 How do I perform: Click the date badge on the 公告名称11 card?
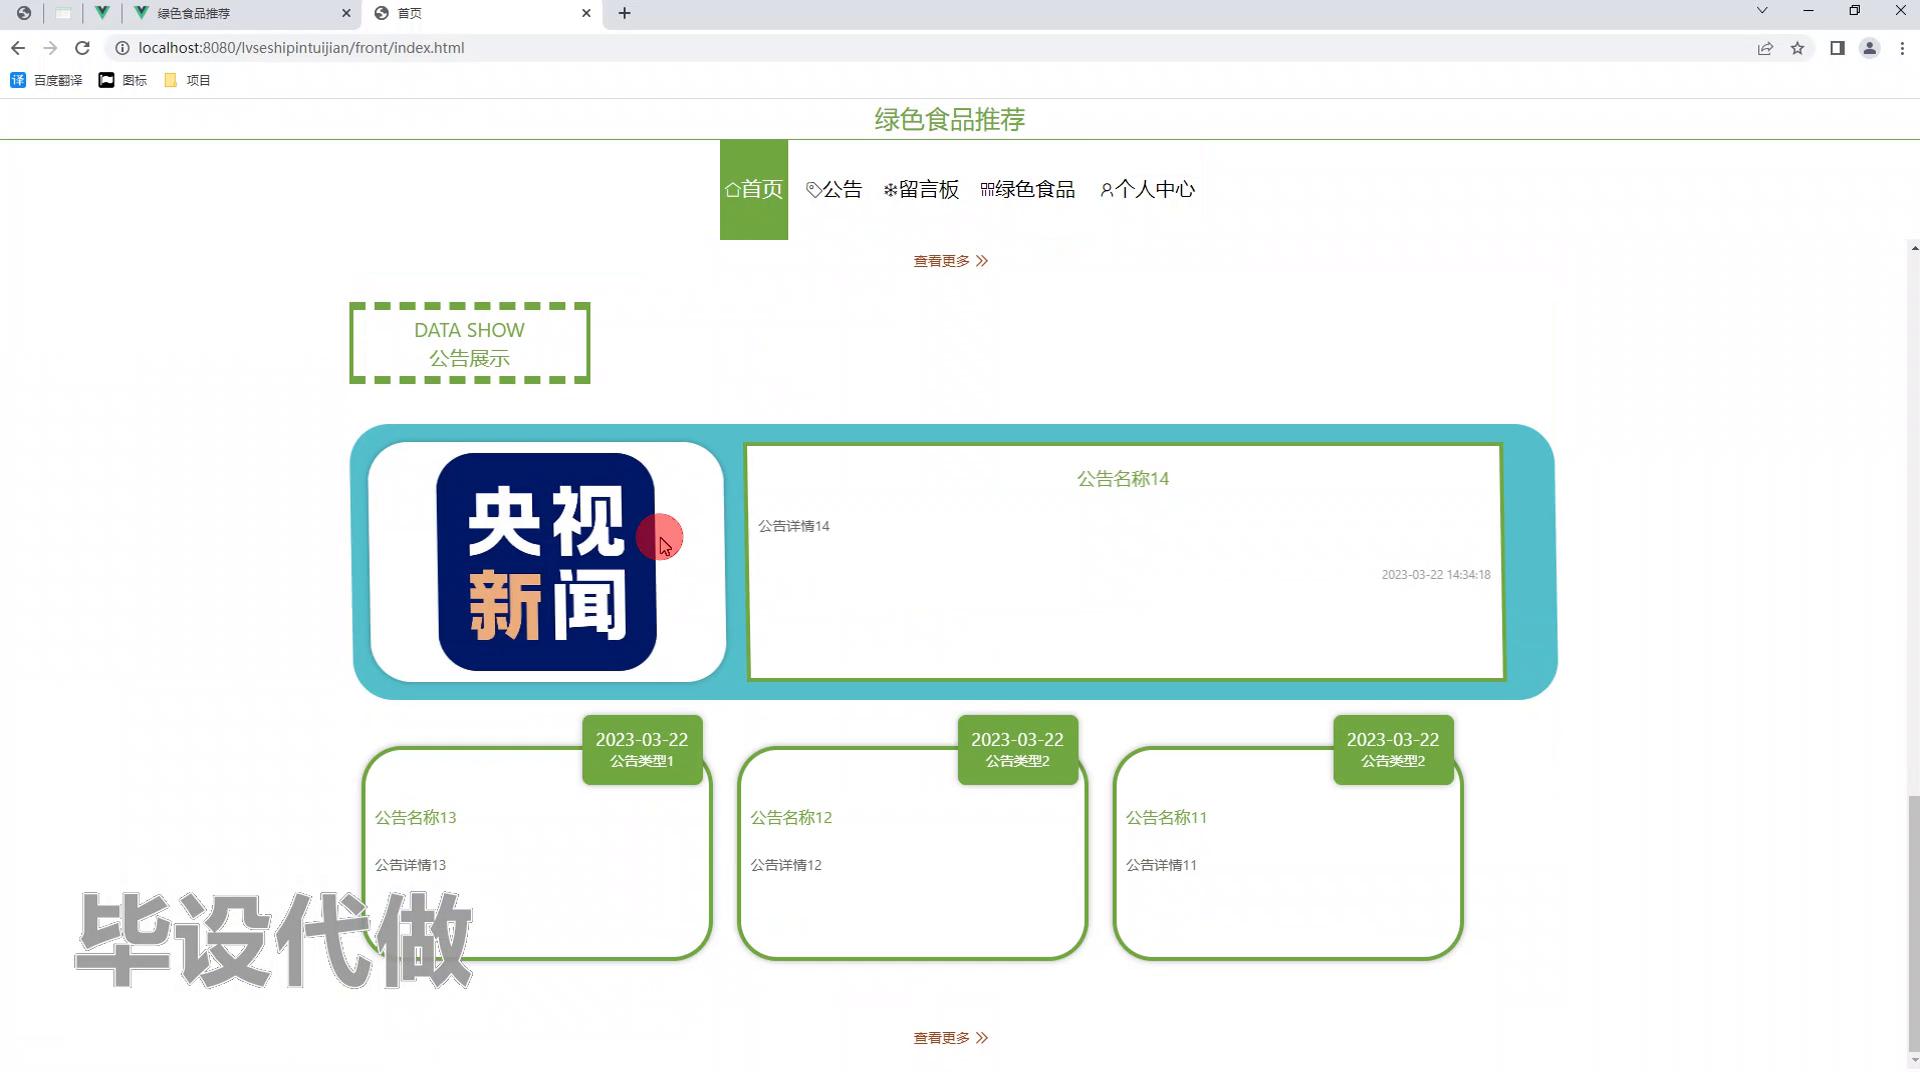[1393, 750]
